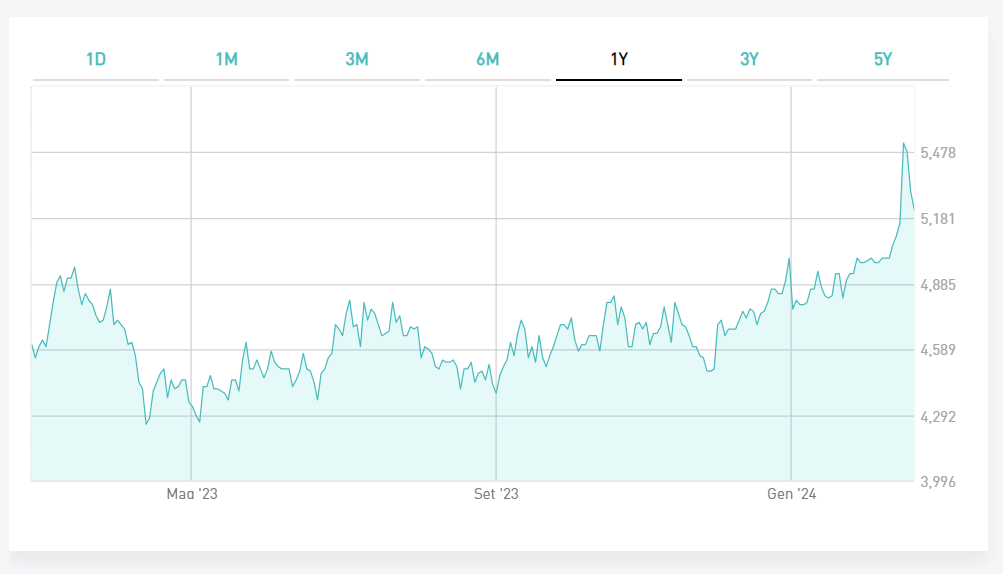Click the 3,996 bottom axis label
1003x574 pixels.
(x=938, y=482)
